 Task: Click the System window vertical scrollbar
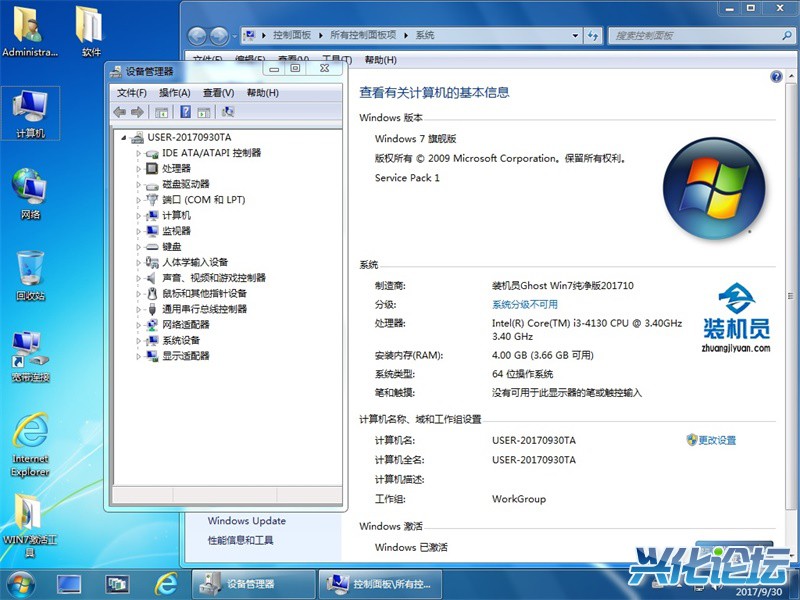click(x=791, y=296)
